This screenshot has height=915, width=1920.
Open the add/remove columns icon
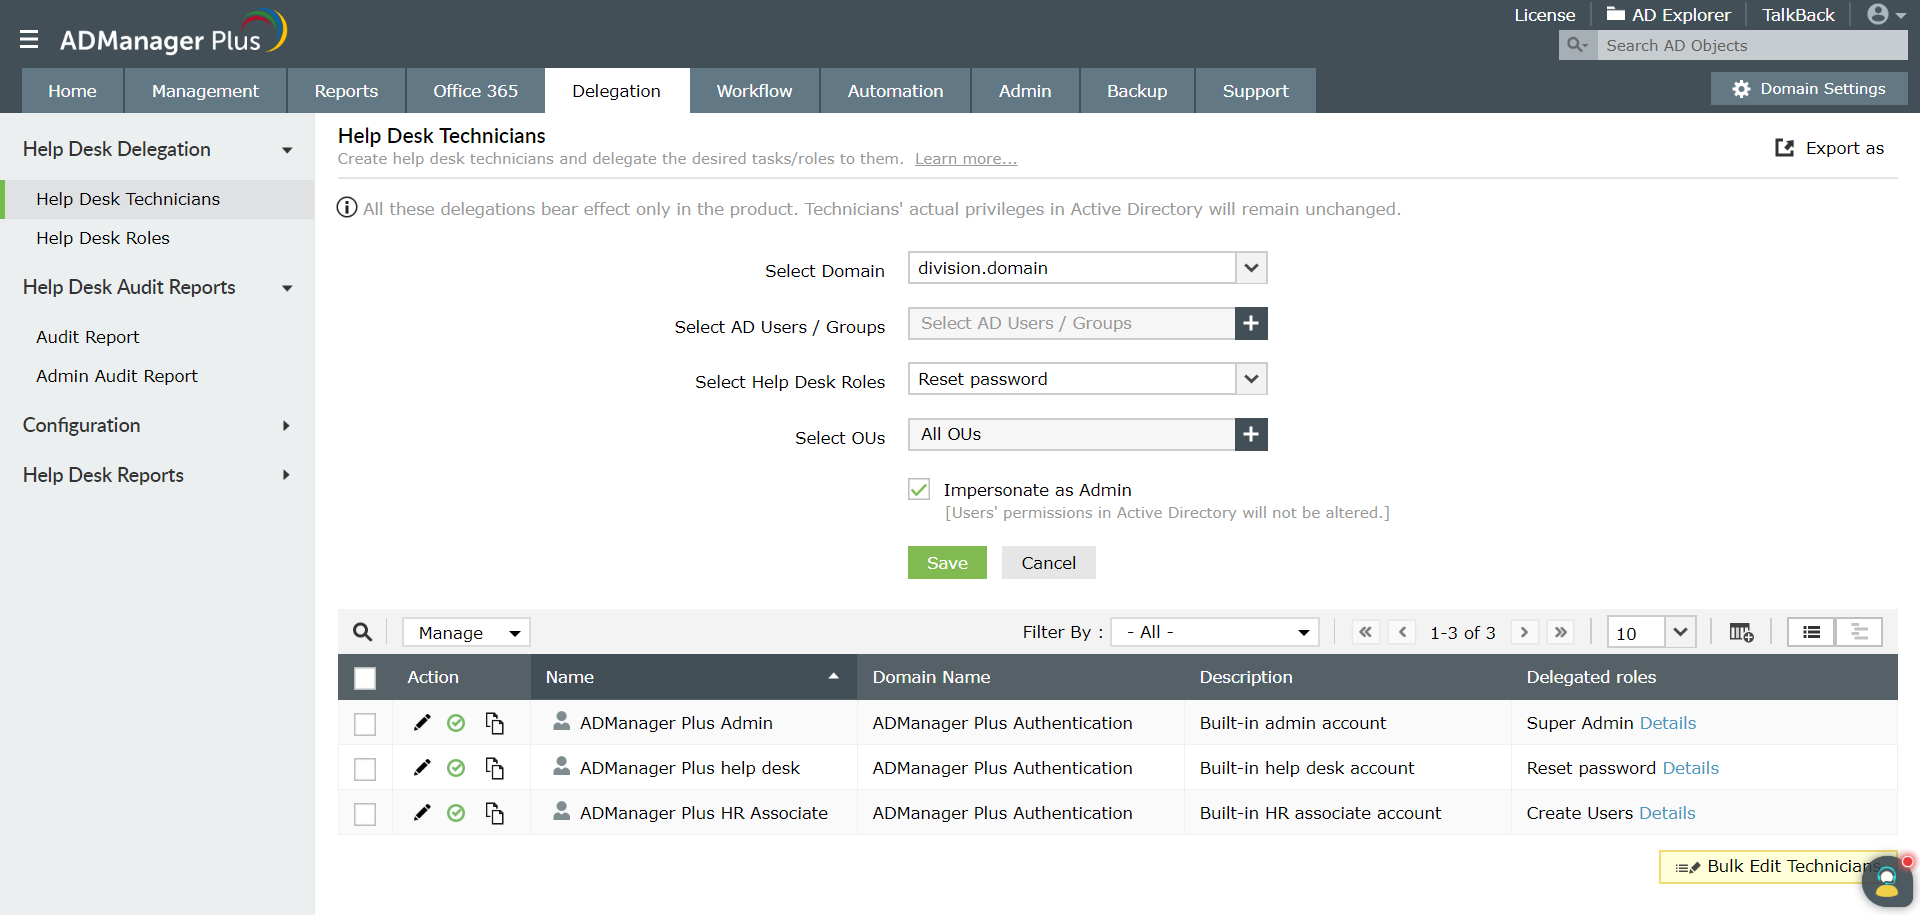1741,632
